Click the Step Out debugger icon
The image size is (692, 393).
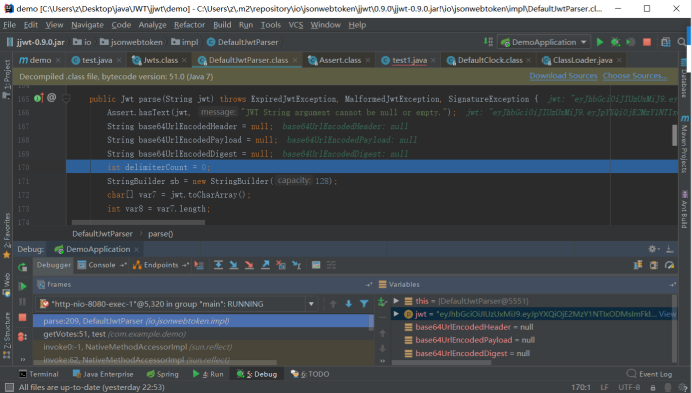click(265, 265)
